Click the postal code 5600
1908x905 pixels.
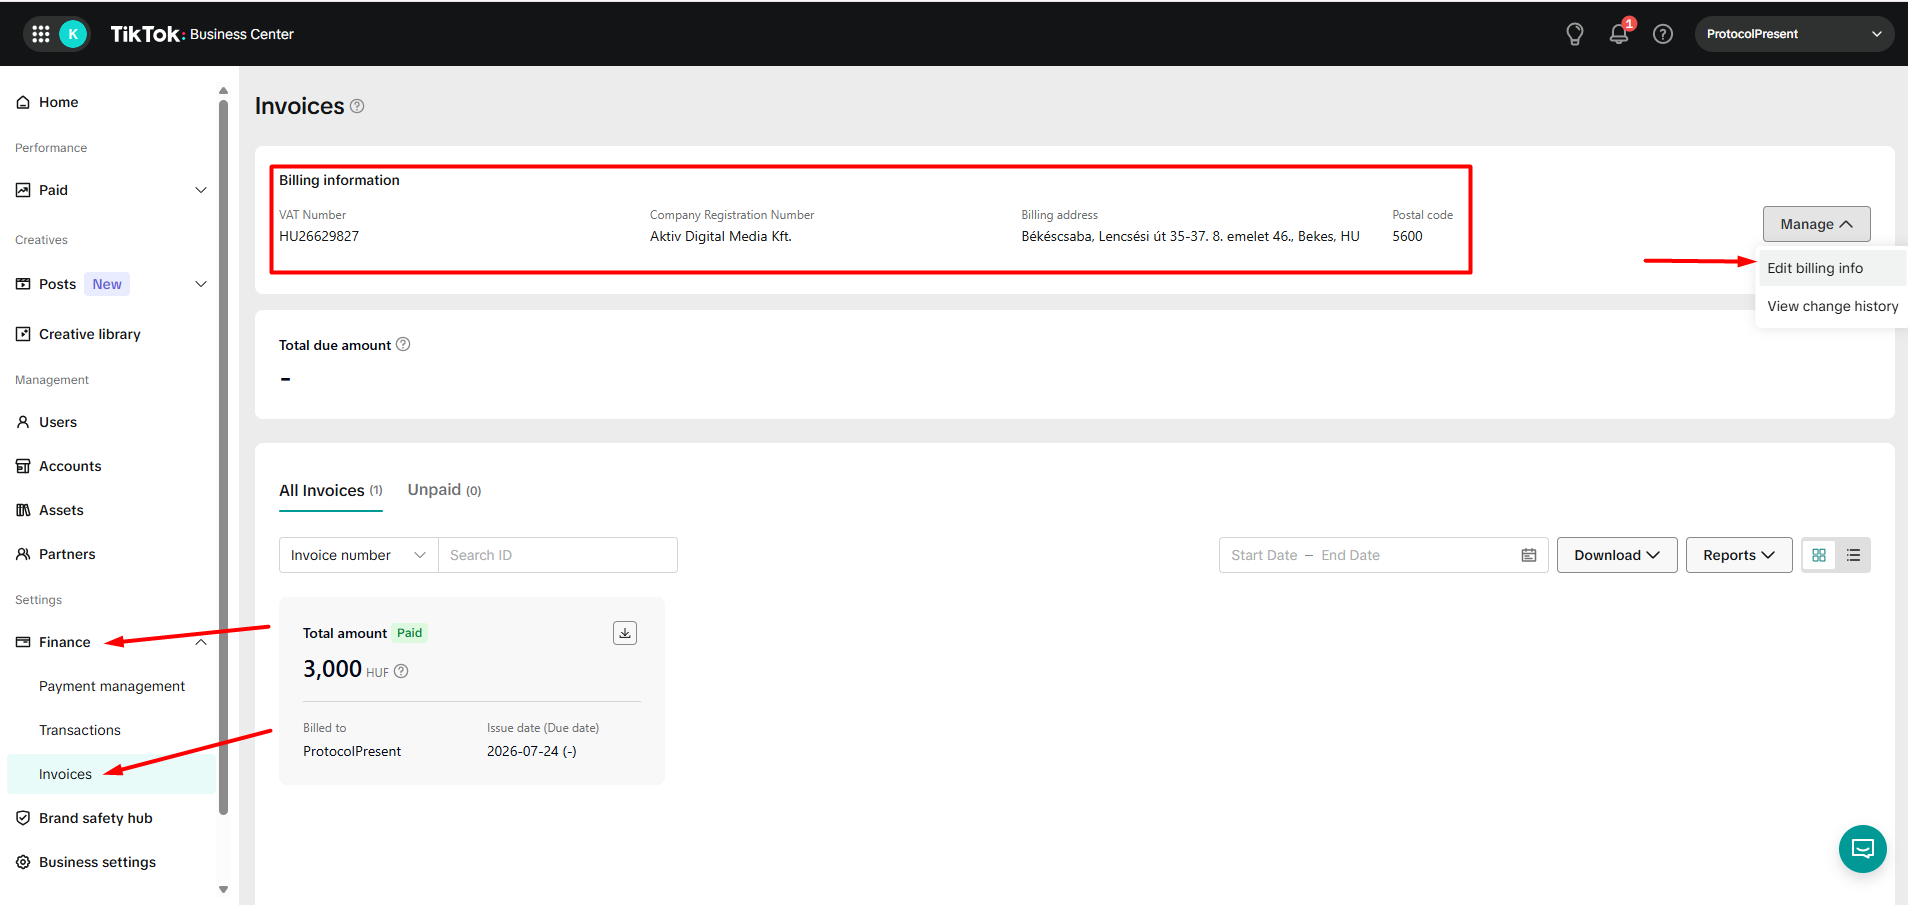click(x=1407, y=236)
